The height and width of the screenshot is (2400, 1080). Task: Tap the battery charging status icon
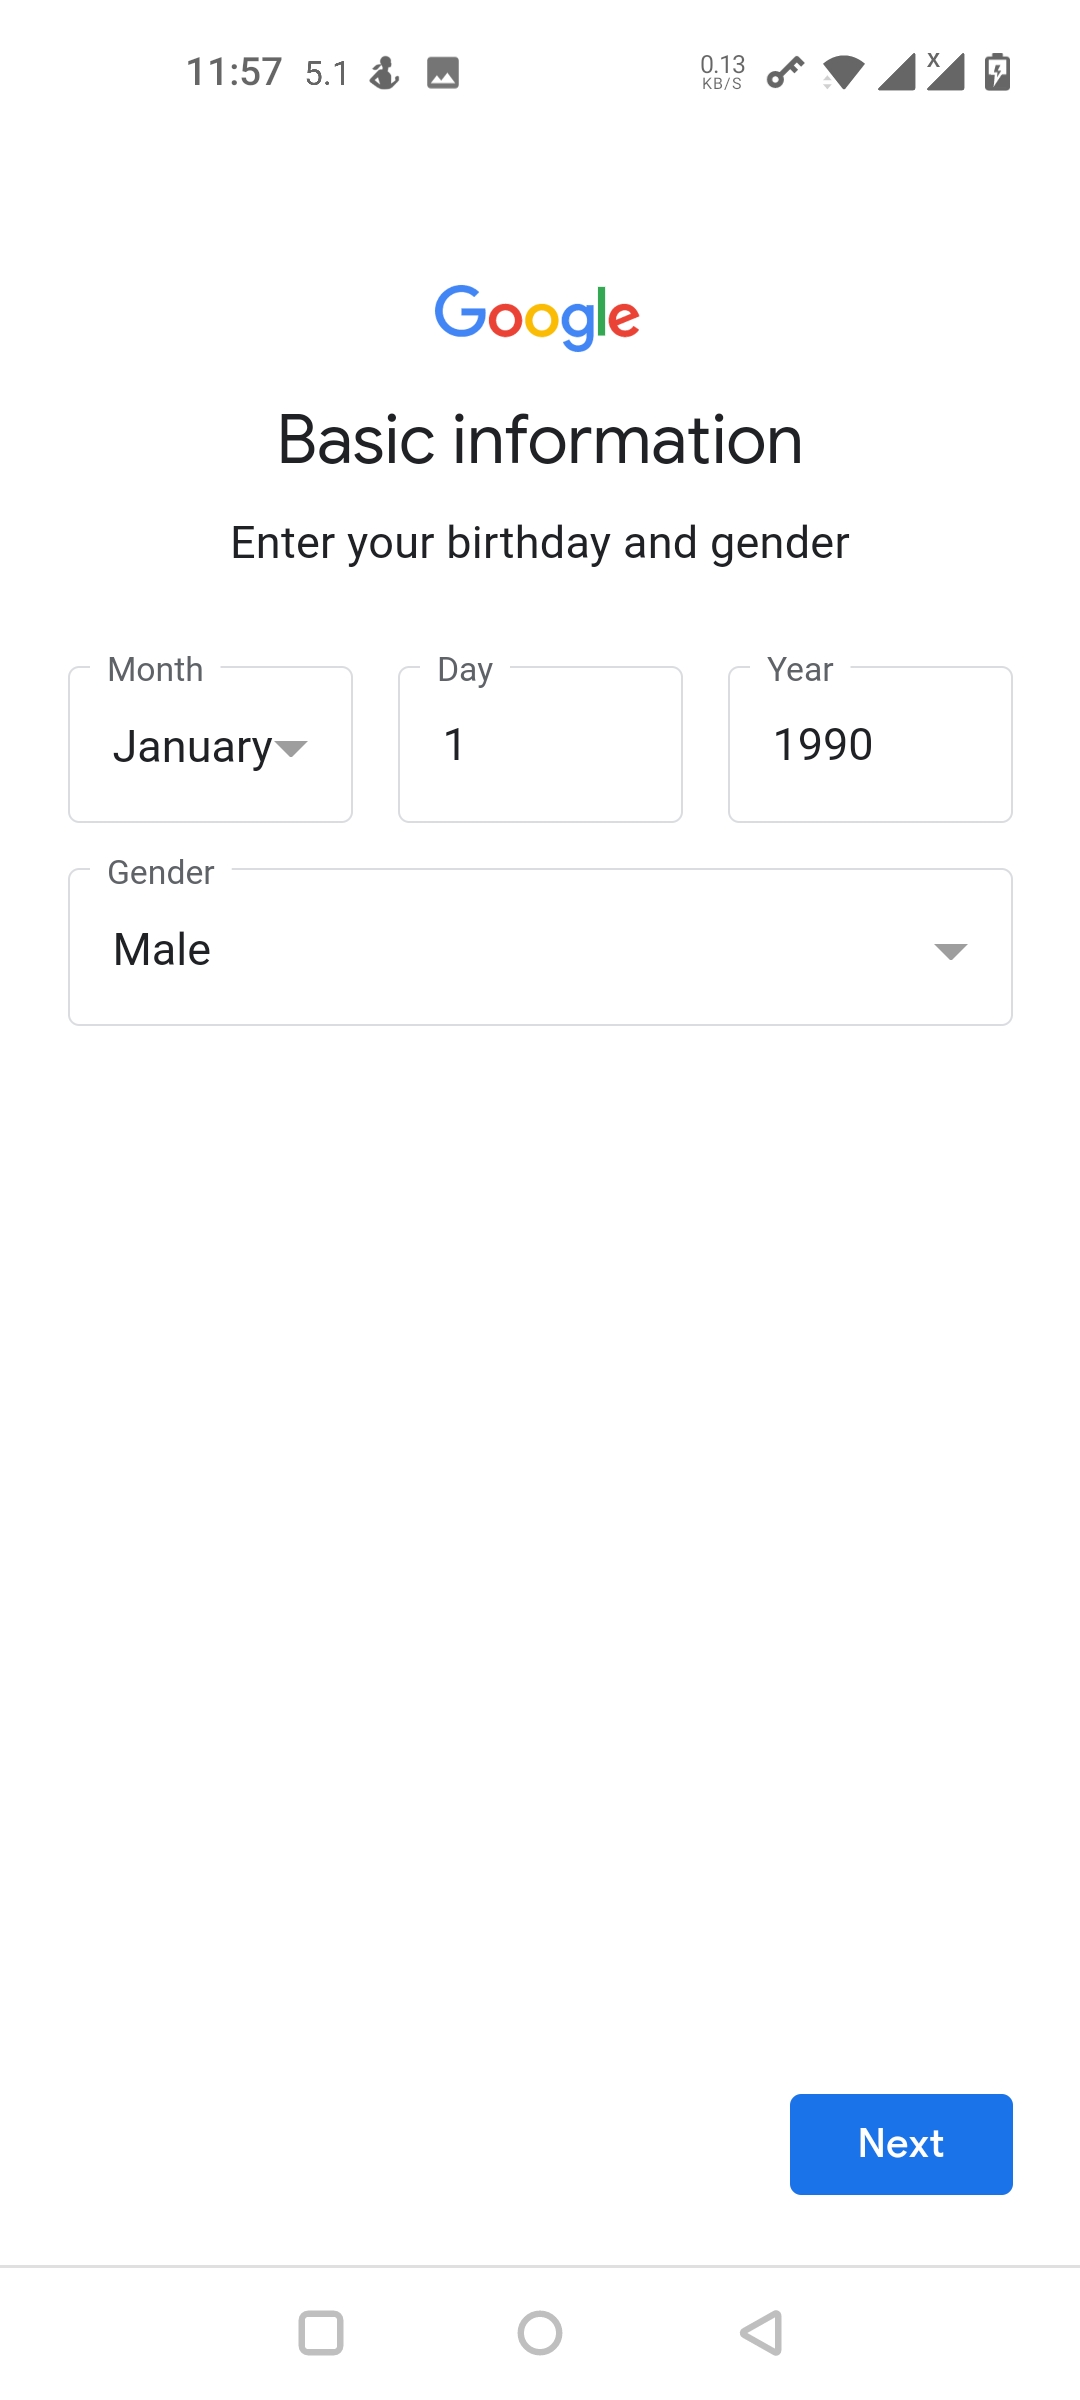[x=997, y=72]
